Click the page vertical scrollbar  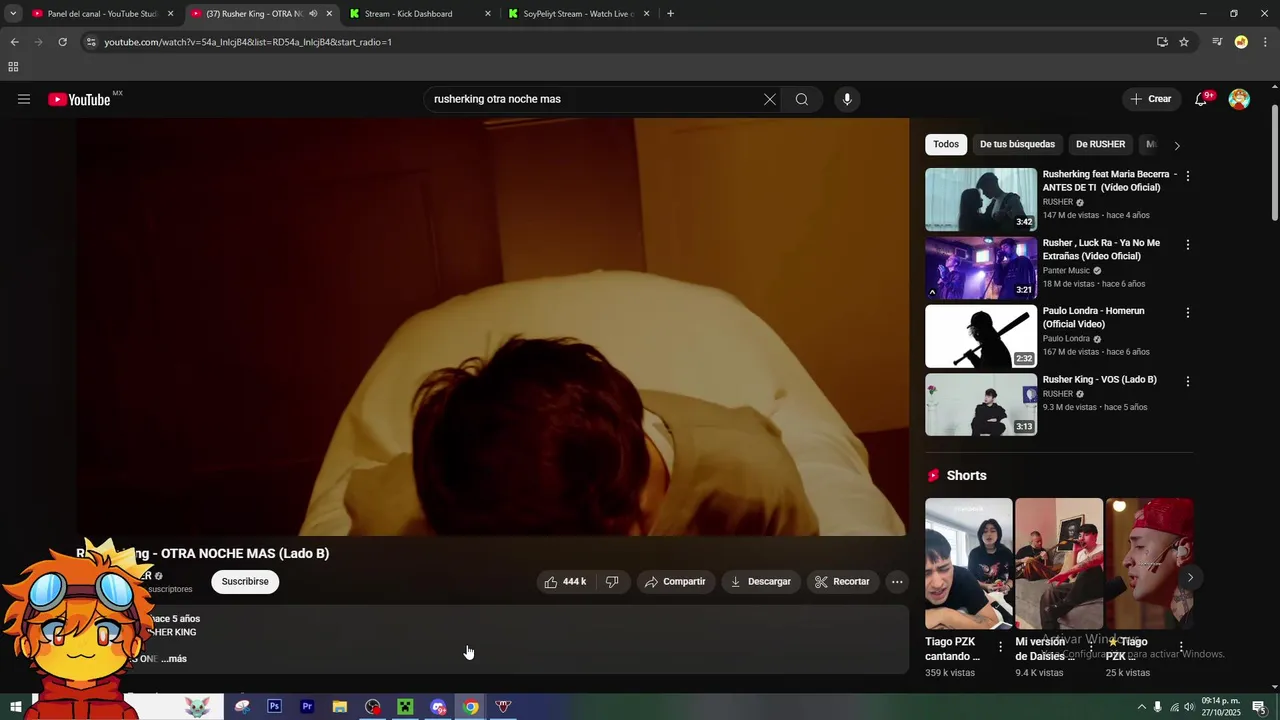[x=1274, y=163]
